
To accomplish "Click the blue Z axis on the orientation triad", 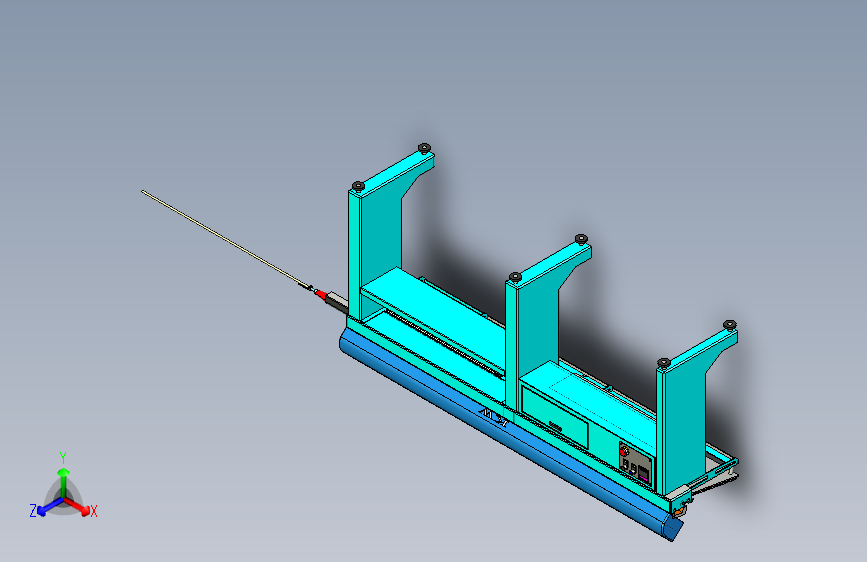I will pos(51,506).
